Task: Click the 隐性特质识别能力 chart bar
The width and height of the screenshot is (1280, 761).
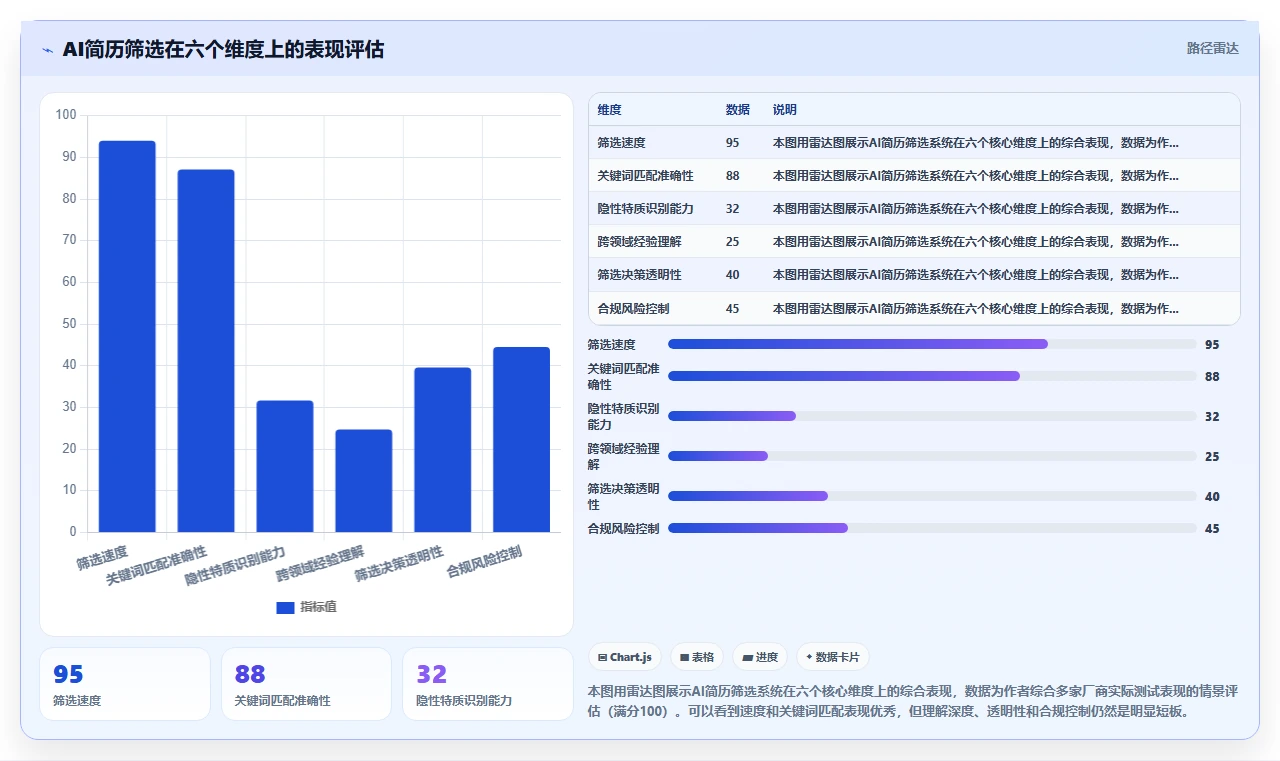Action: 285,466
